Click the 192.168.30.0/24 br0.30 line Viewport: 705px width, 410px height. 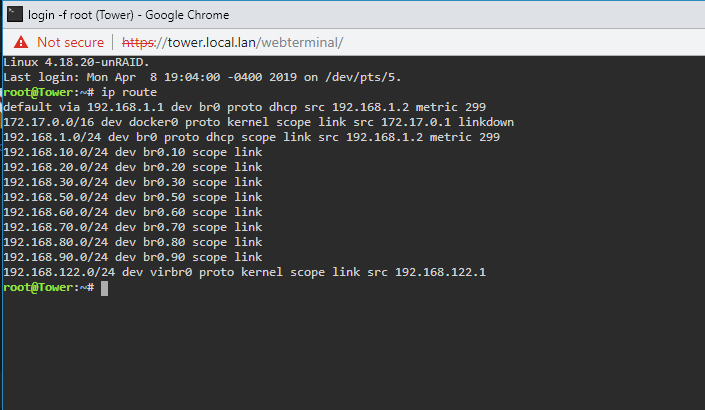coord(133,182)
